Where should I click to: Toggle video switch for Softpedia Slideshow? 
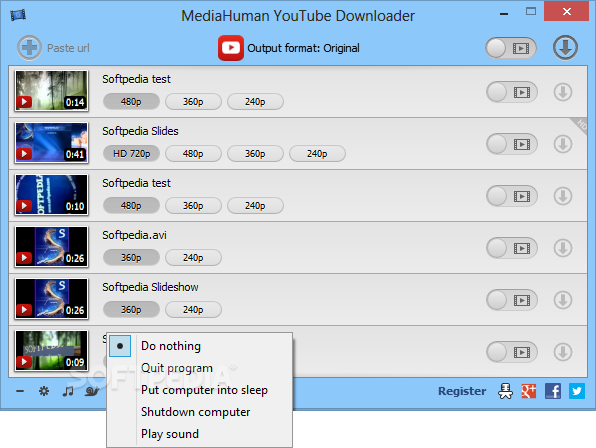click(512, 300)
